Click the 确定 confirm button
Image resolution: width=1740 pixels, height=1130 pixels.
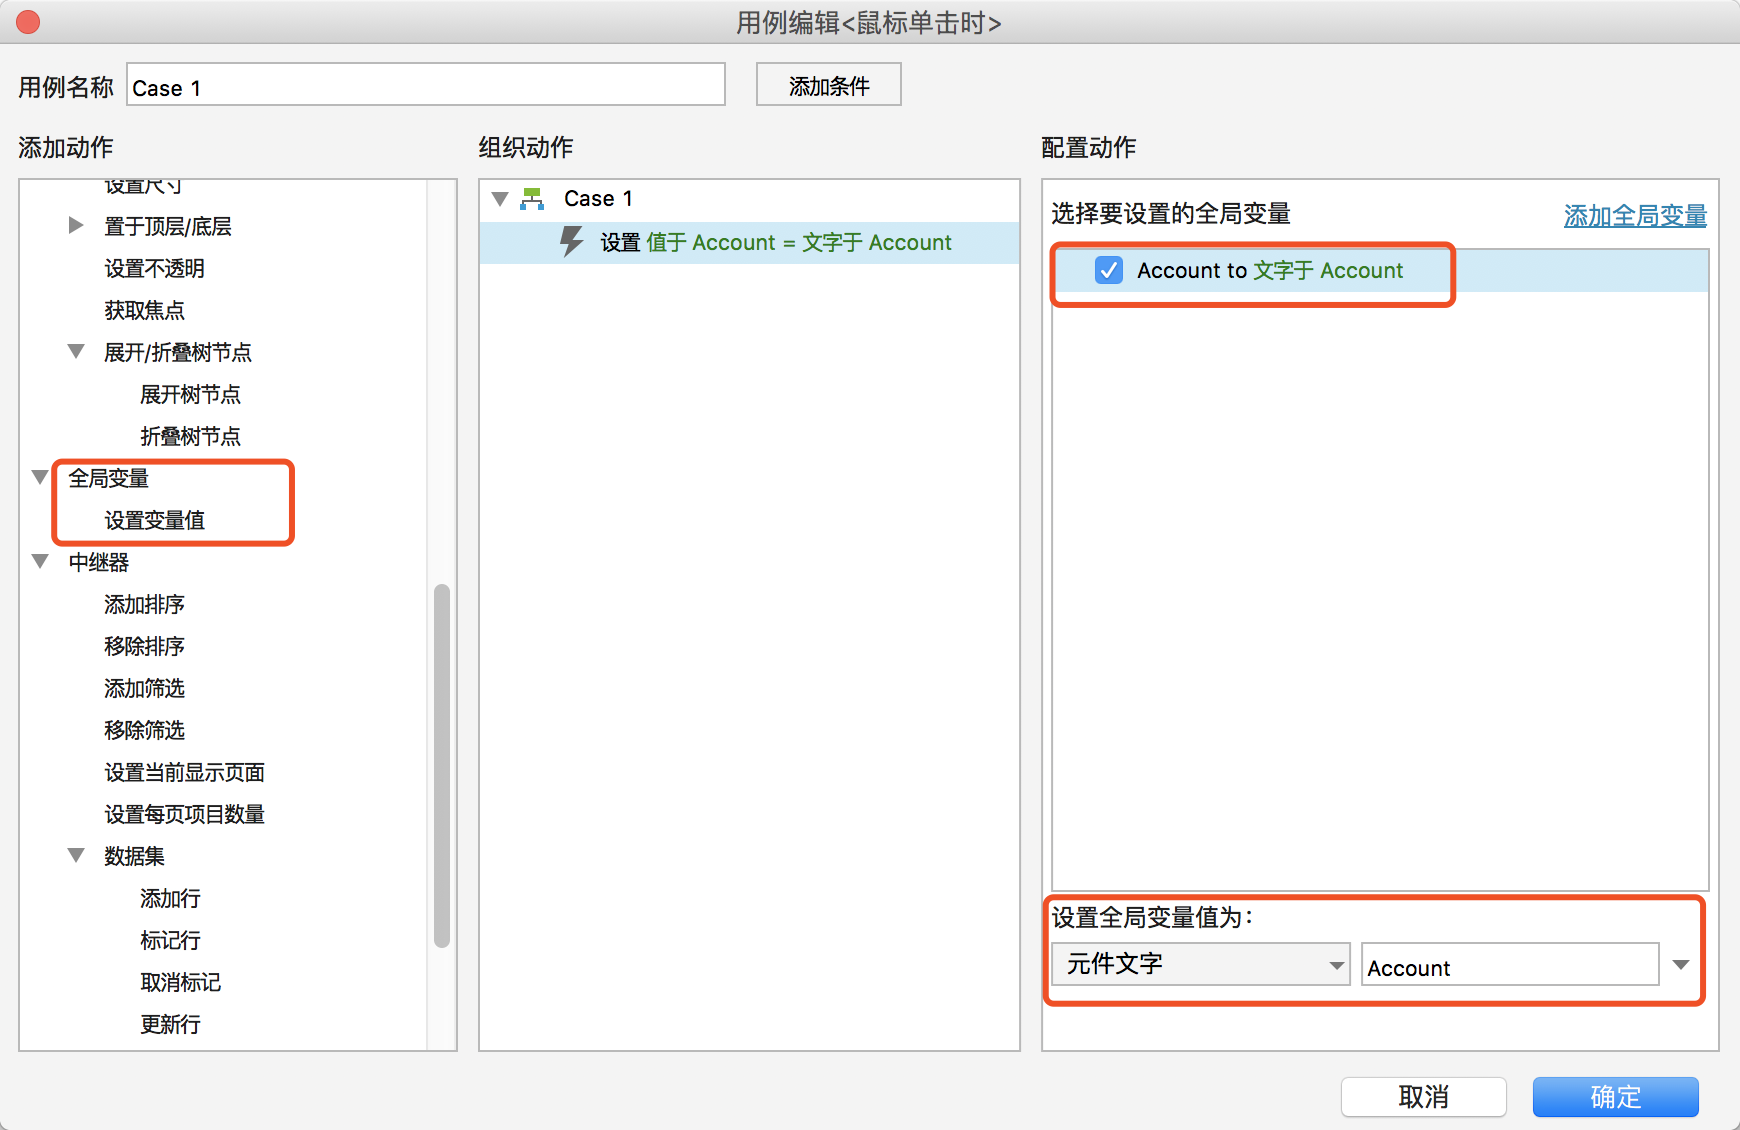[1615, 1097]
